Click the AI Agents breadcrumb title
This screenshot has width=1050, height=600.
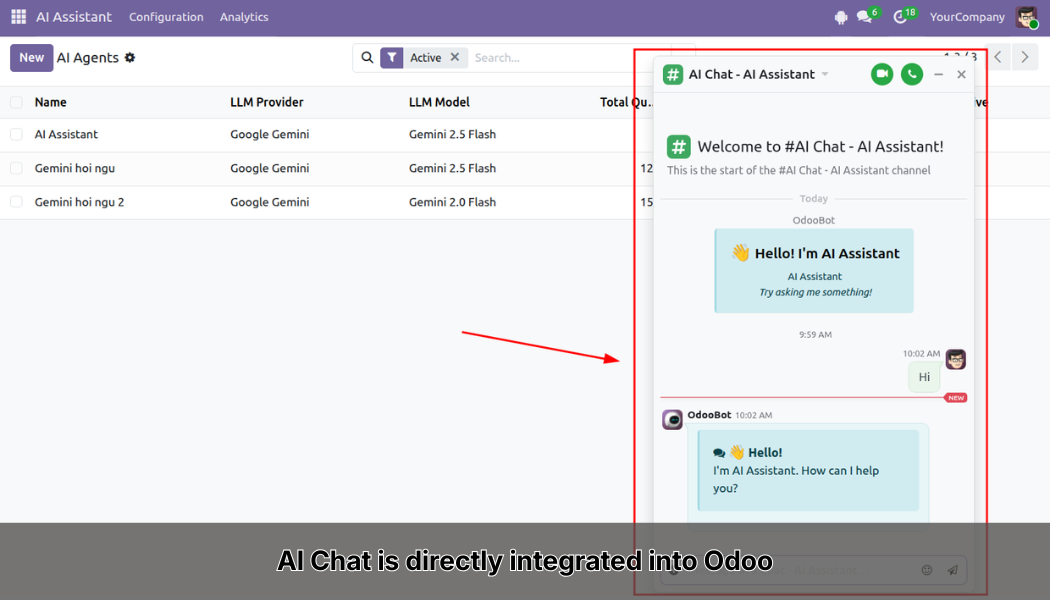(88, 58)
